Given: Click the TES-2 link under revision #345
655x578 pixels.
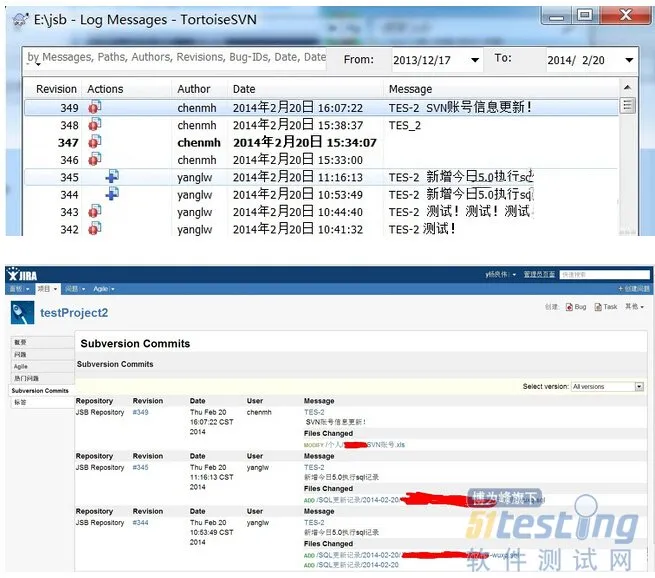Looking at the screenshot, I should point(314,467).
